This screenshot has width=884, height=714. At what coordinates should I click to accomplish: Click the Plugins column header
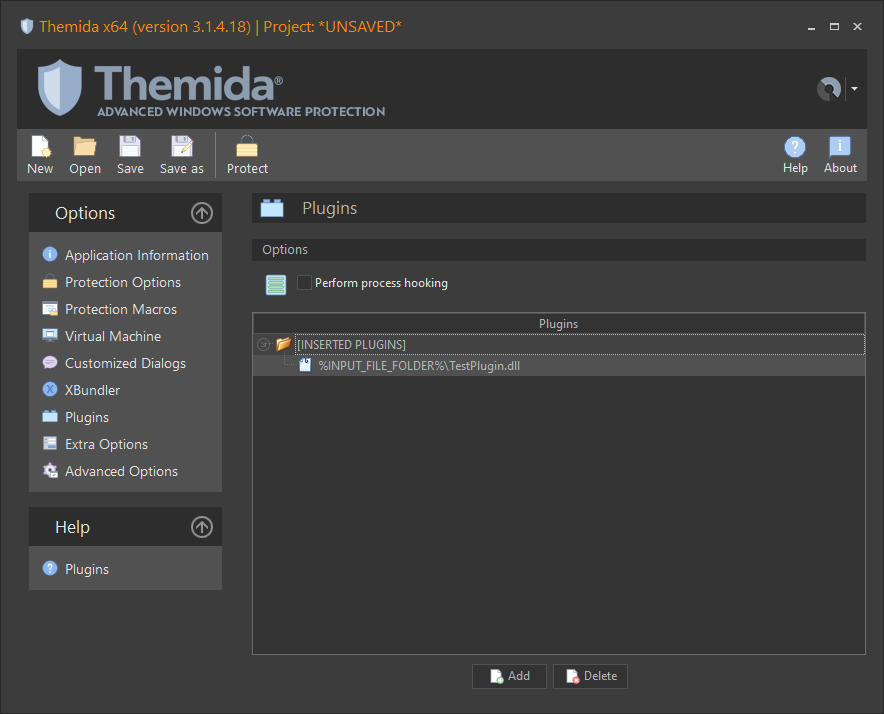click(x=558, y=324)
